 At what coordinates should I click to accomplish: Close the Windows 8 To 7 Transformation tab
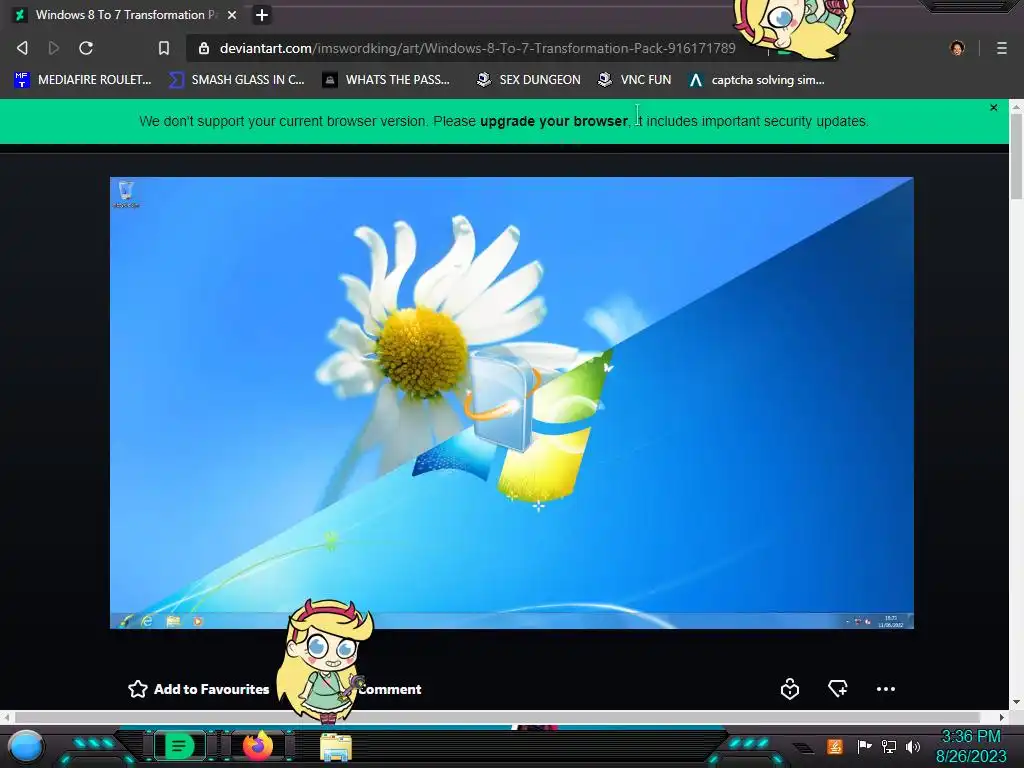(x=232, y=15)
